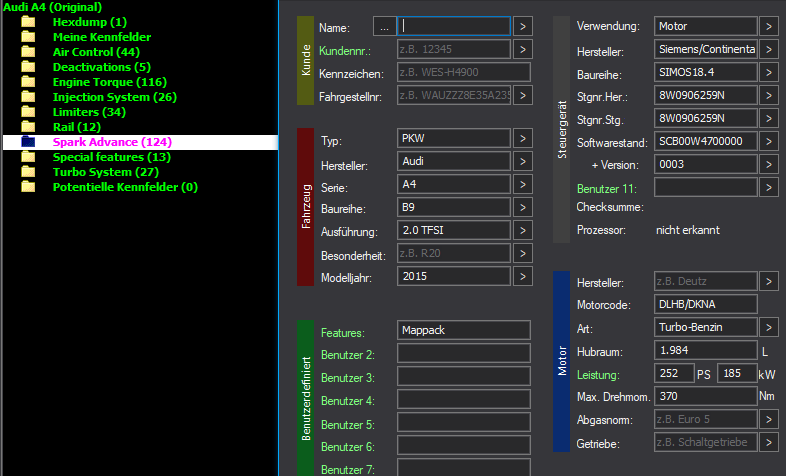Image resolution: width=786 pixels, height=476 pixels.
Task: Select Turbo System (27) folder
Action: 106,172
